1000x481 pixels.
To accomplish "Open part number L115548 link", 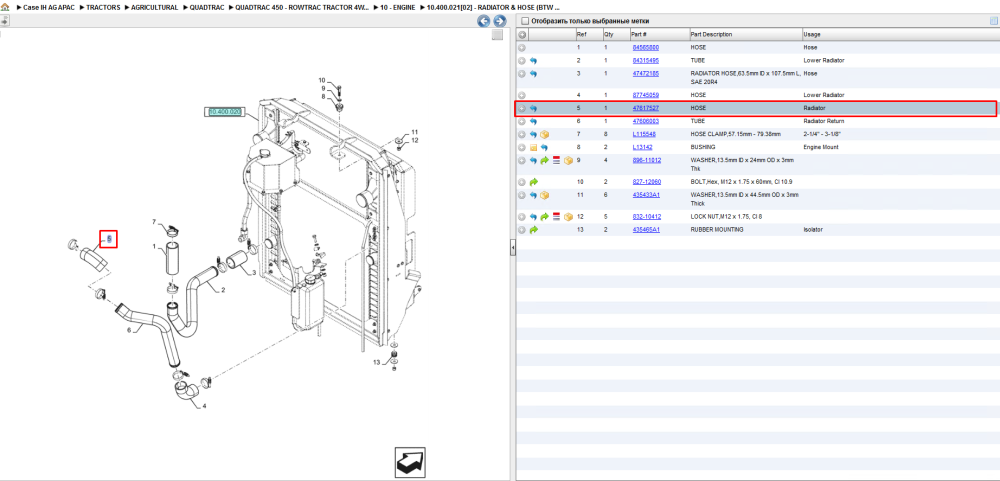I will [643, 135].
